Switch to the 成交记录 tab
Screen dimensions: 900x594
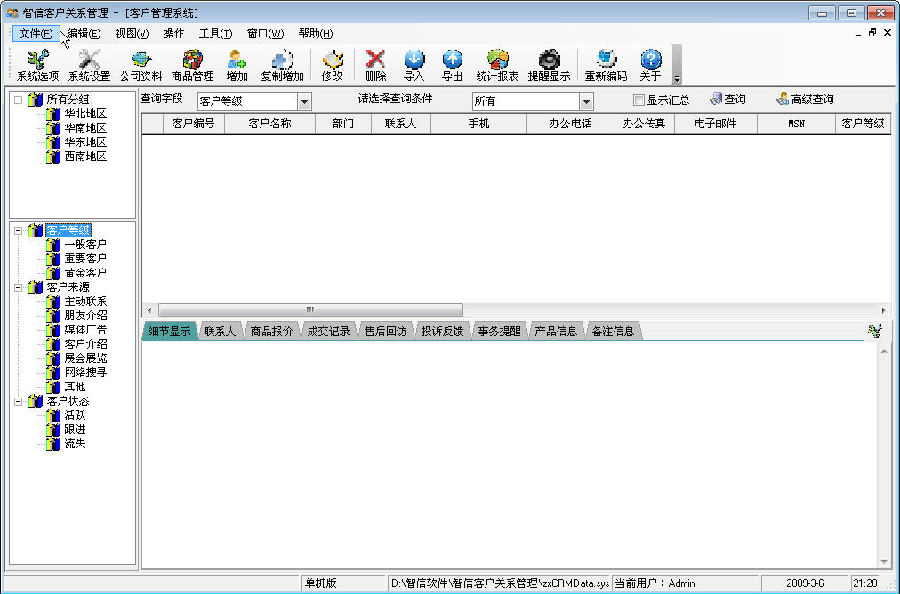pyautogui.click(x=329, y=331)
